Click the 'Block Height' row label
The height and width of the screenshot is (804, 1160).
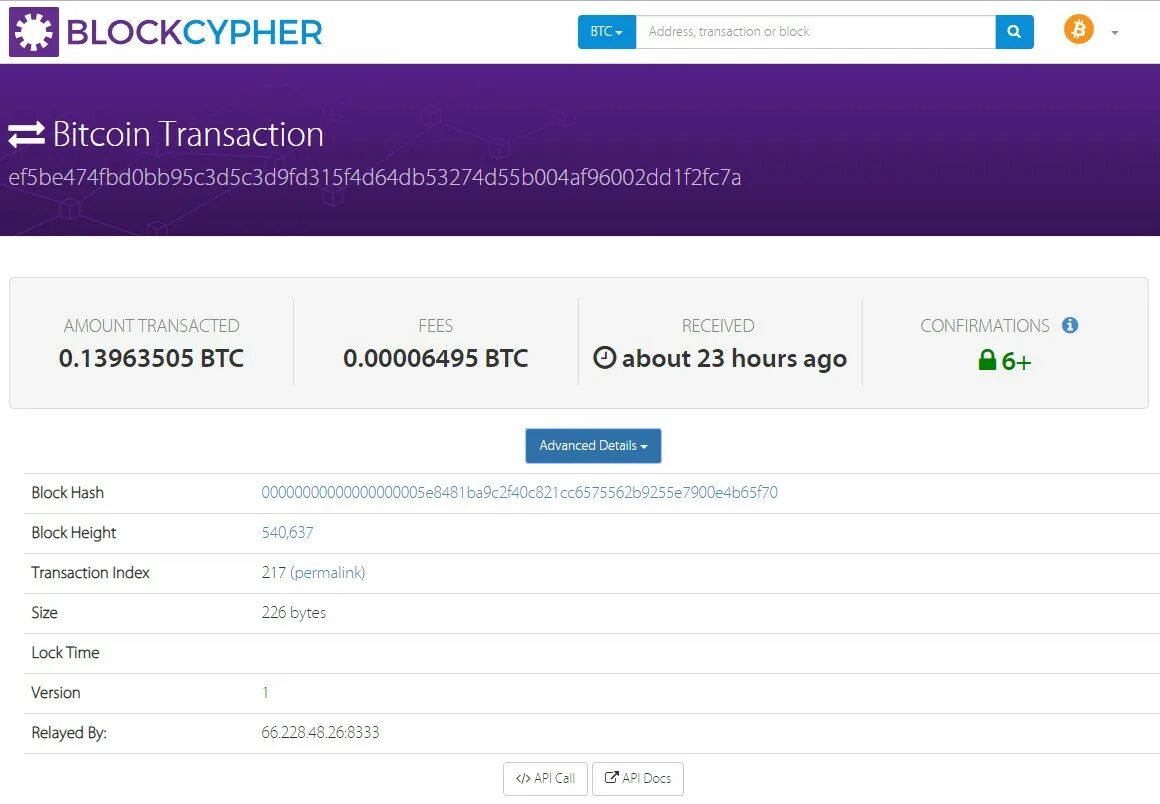point(73,533)
